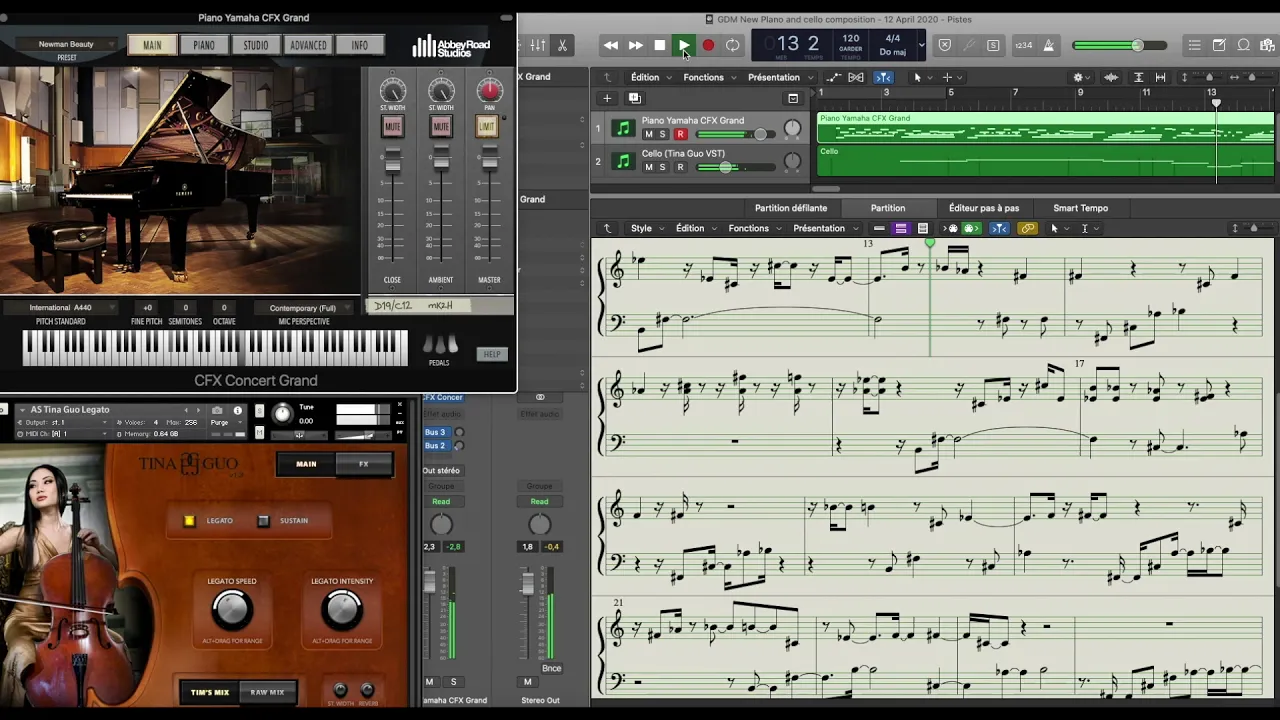Toggle the blue Catch playhead button in tracks area

tap(883, 77)
